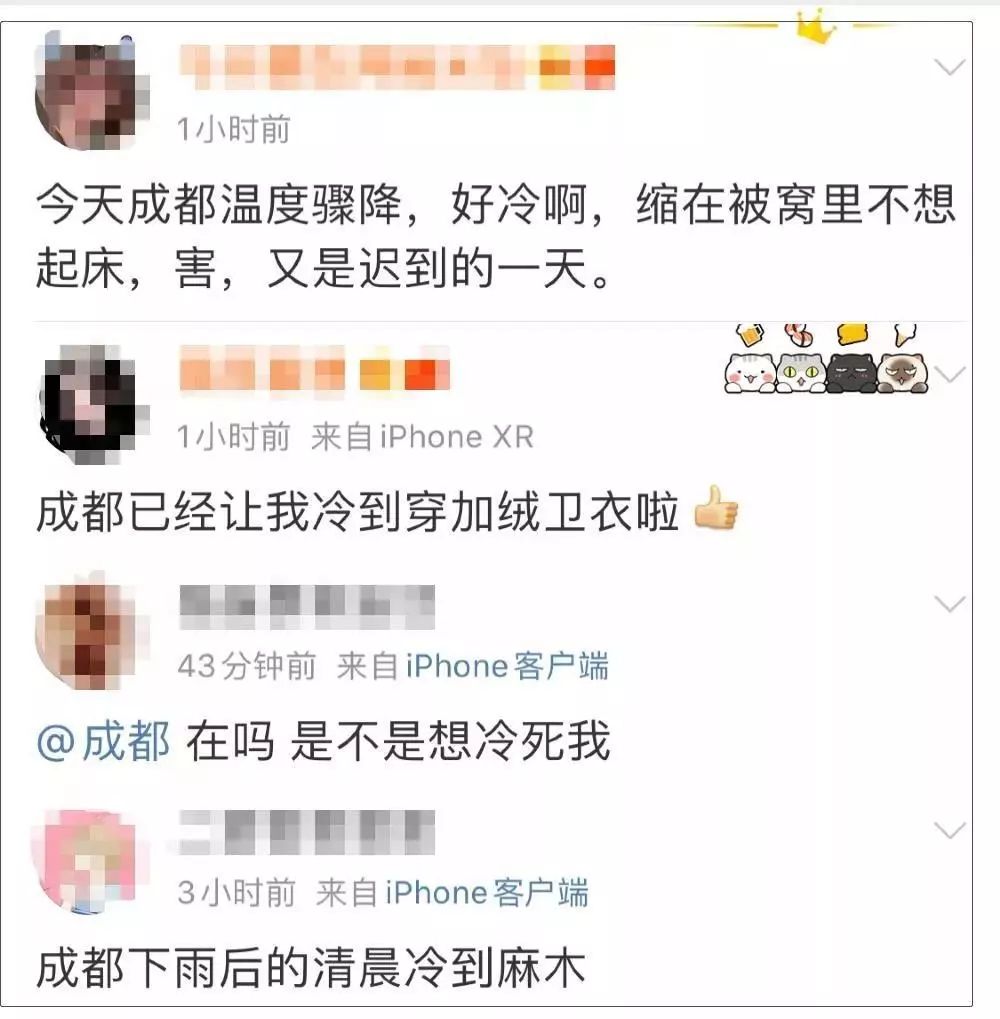This screenshot has height=1019, width=1000.
Task: Open the second post's orange blurred username
Action: [x=315, y=370]
